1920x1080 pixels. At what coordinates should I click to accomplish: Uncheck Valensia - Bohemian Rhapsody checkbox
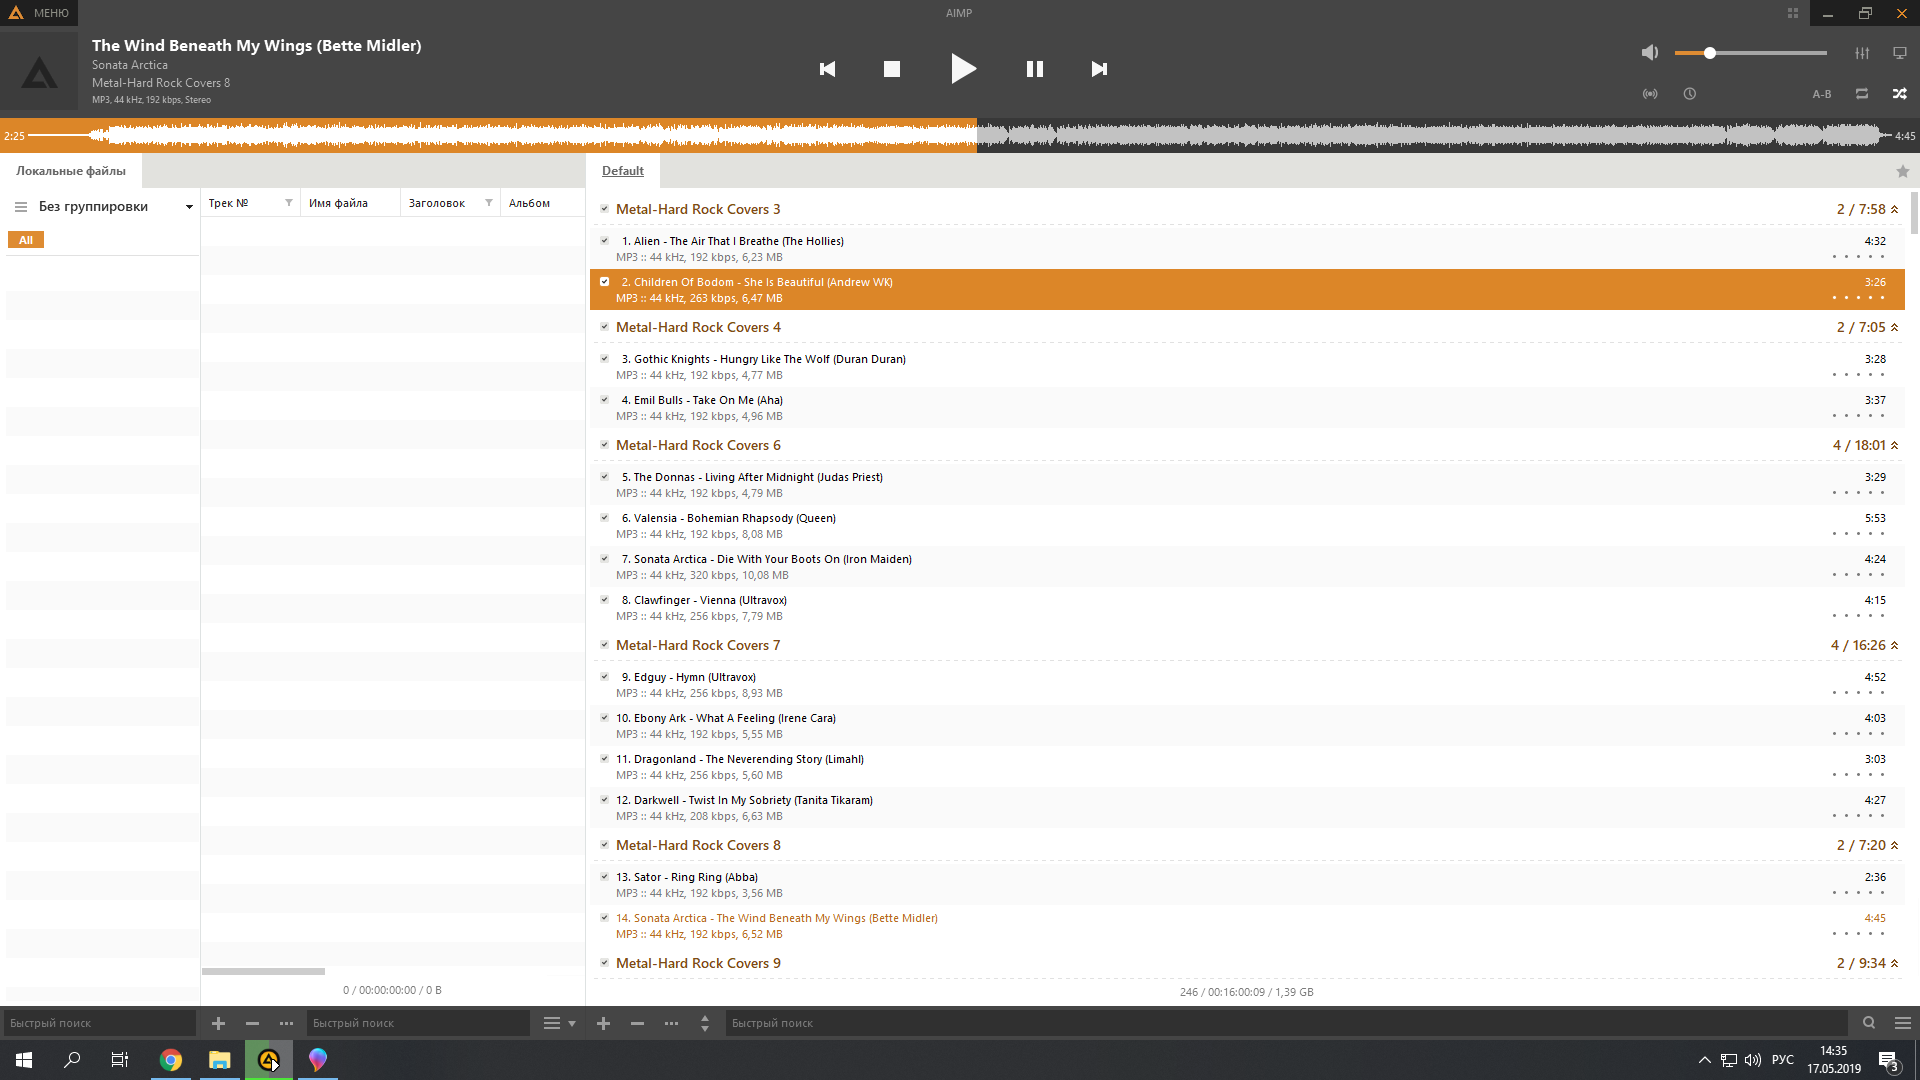[x=604, y=518]
